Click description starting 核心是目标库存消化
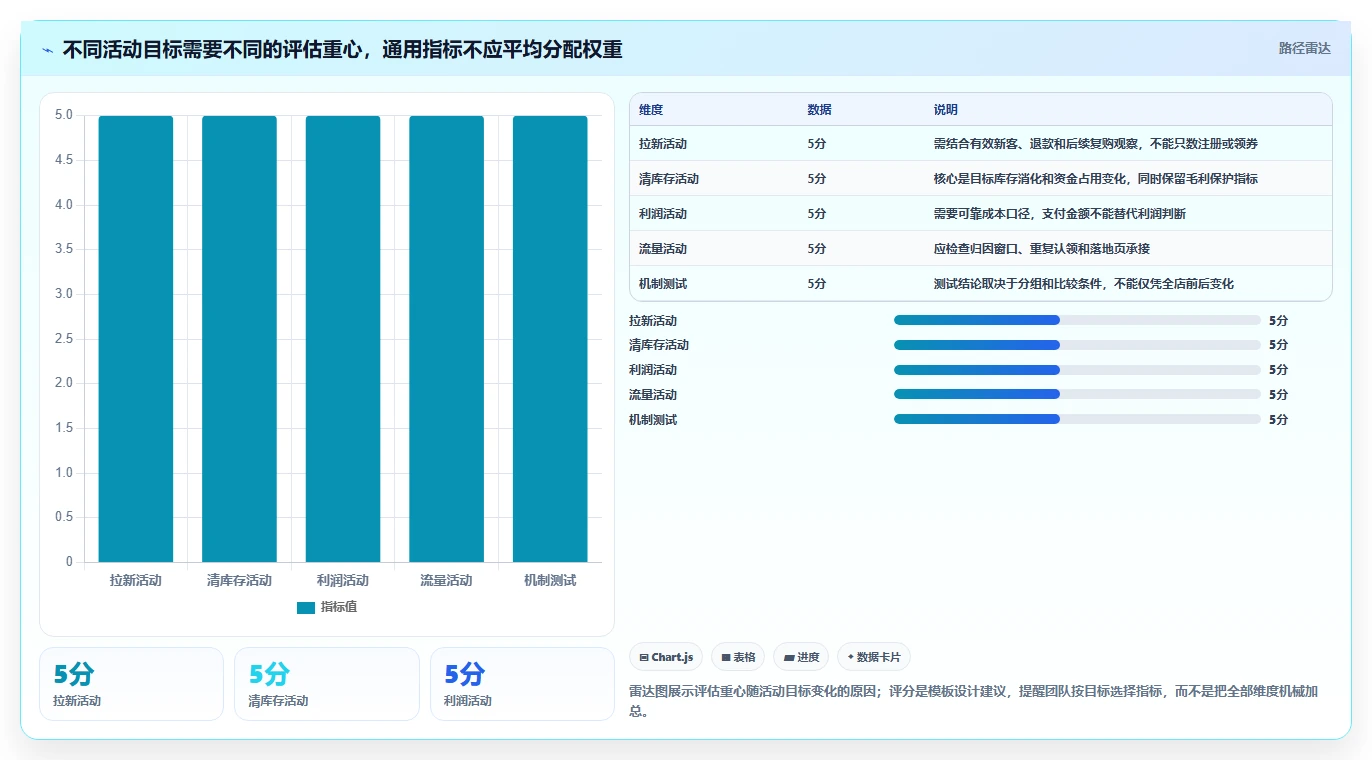1372x760 pixels. (1095, 179)
